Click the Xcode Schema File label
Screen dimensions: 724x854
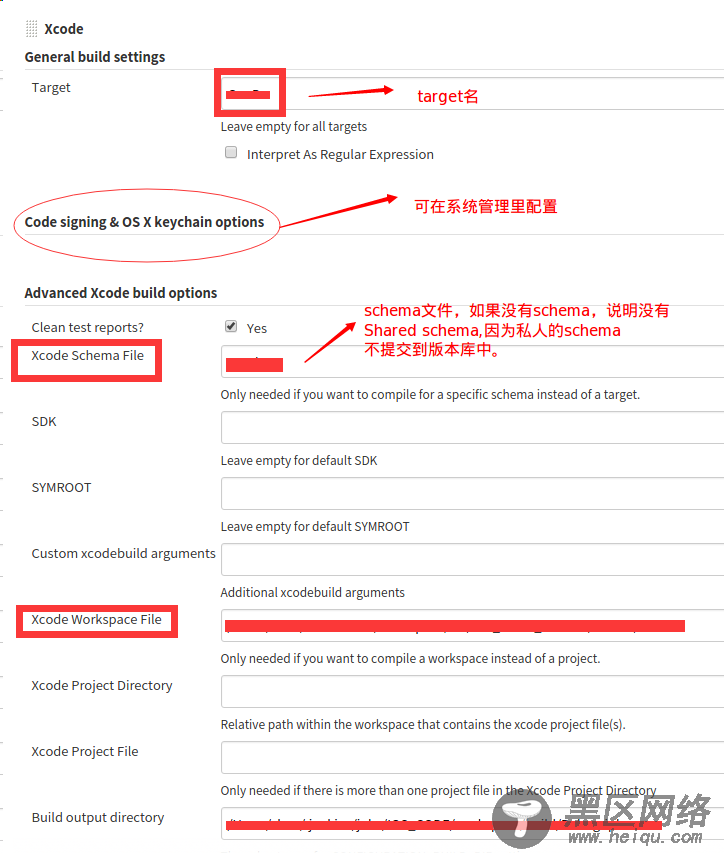(x=87, y=356)
